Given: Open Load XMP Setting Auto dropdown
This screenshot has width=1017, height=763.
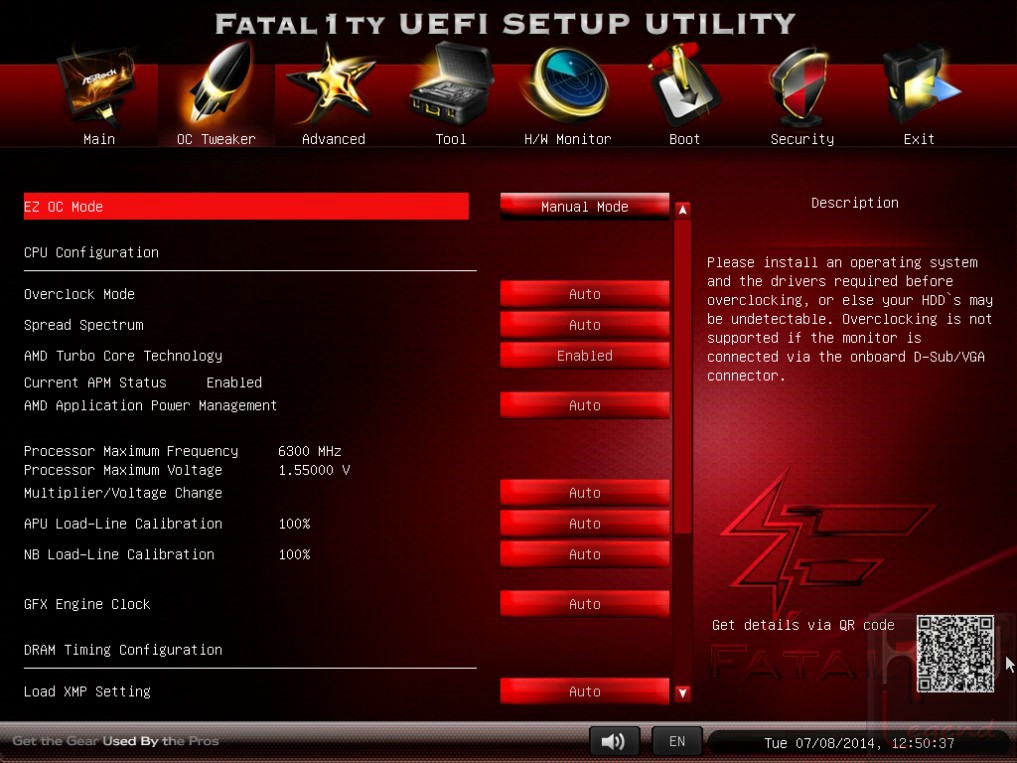Looking at the screenshot, I should [584, 692].
